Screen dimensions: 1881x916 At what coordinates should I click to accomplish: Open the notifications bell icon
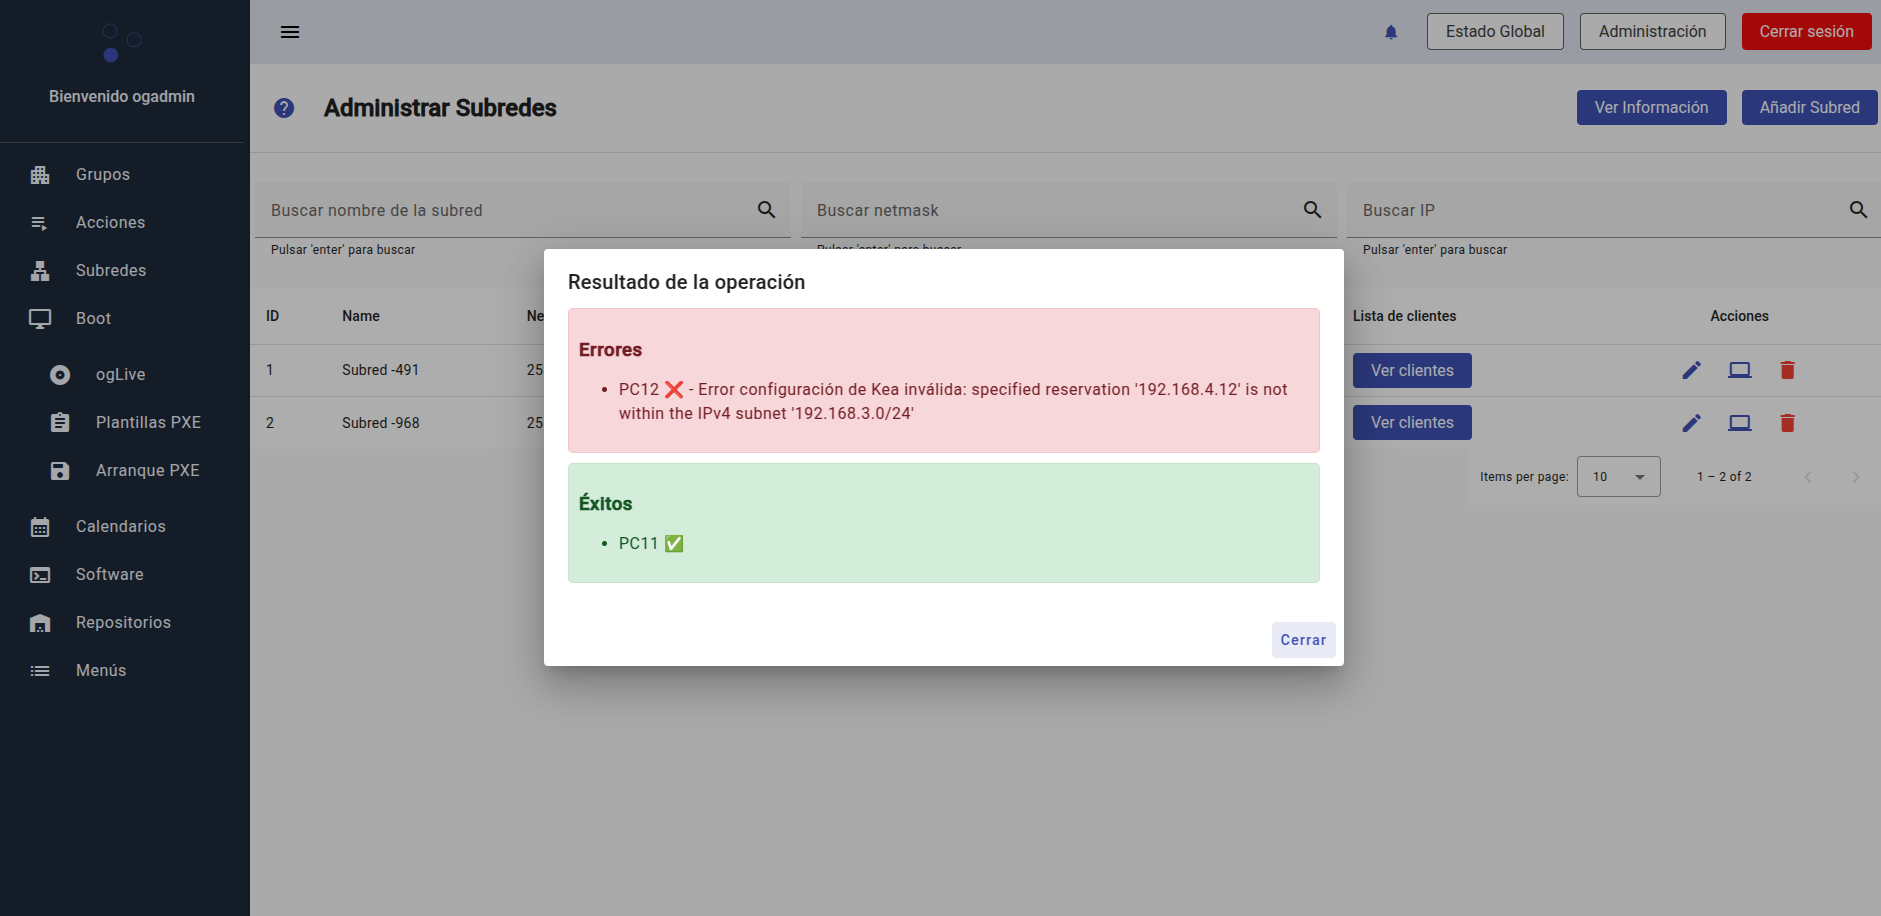1390,32
